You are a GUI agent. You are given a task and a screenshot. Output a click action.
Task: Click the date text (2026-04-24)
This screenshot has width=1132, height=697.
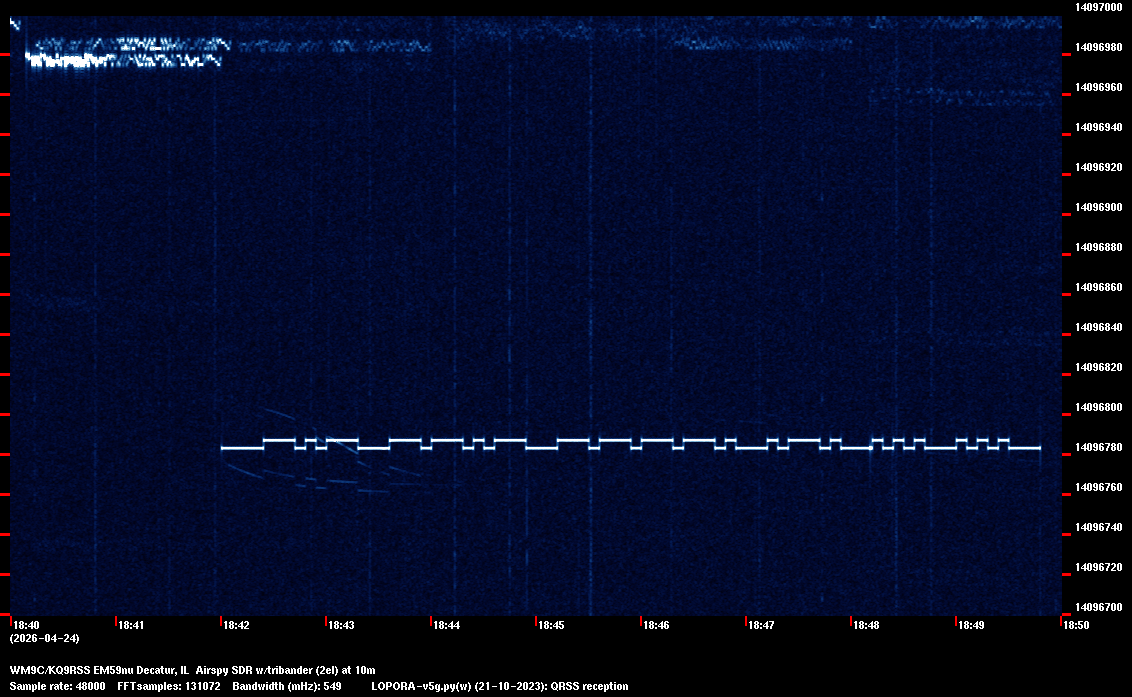click(44, 638)
